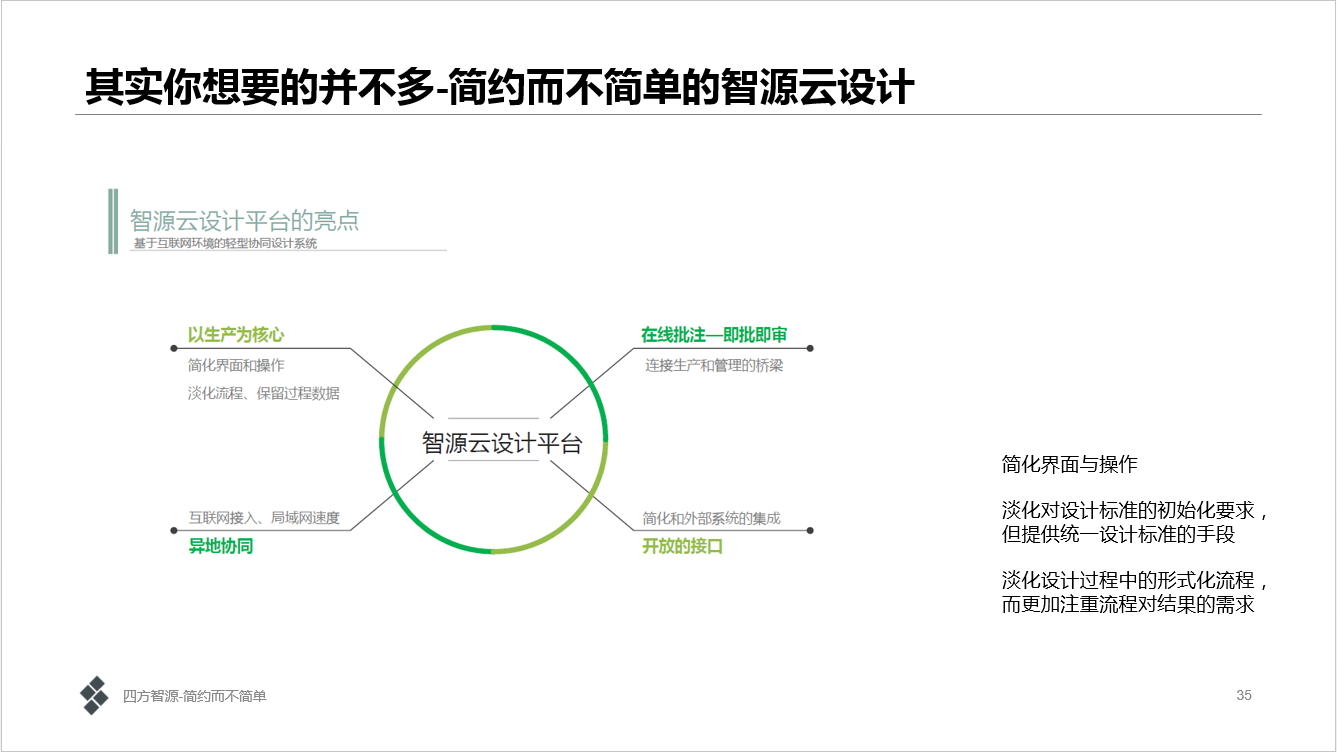Select the green label 以生产为核心
Screen dimensions: 1337x752
tap(236, 335)
